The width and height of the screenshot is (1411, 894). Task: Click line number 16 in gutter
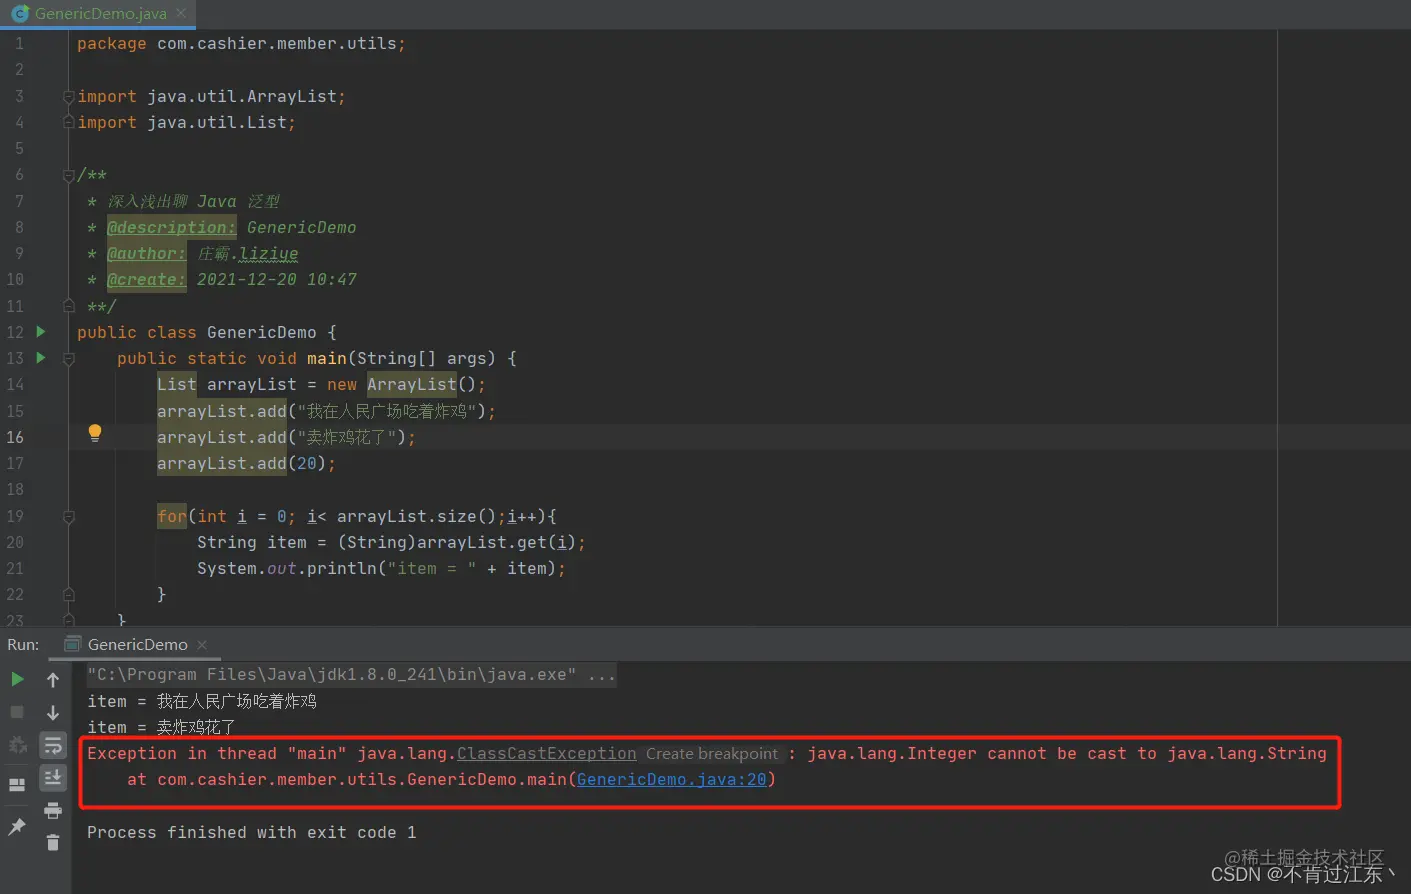15,437
